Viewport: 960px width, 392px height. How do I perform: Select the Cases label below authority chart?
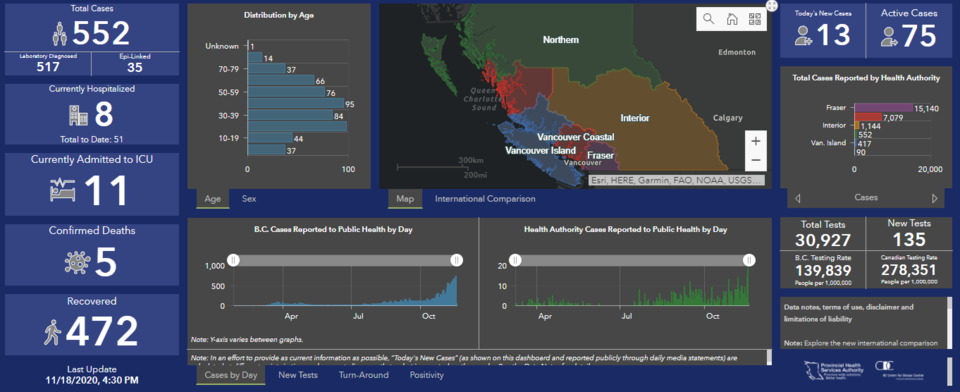click(x=866, y=198)
